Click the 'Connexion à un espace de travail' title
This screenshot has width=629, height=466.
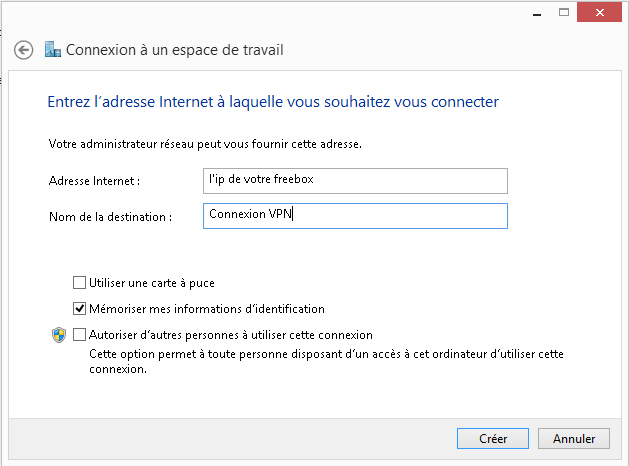(x=174, y=50)
